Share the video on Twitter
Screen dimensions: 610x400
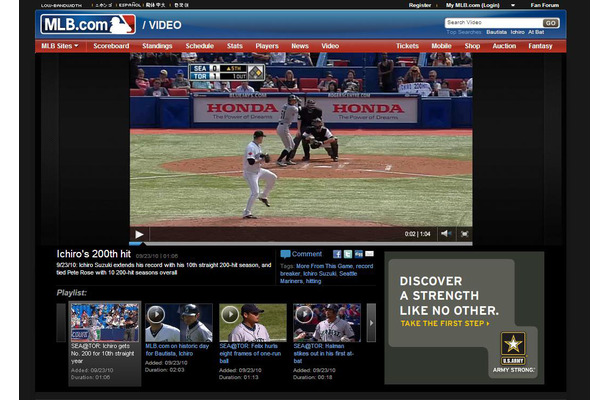pos(348,254)
